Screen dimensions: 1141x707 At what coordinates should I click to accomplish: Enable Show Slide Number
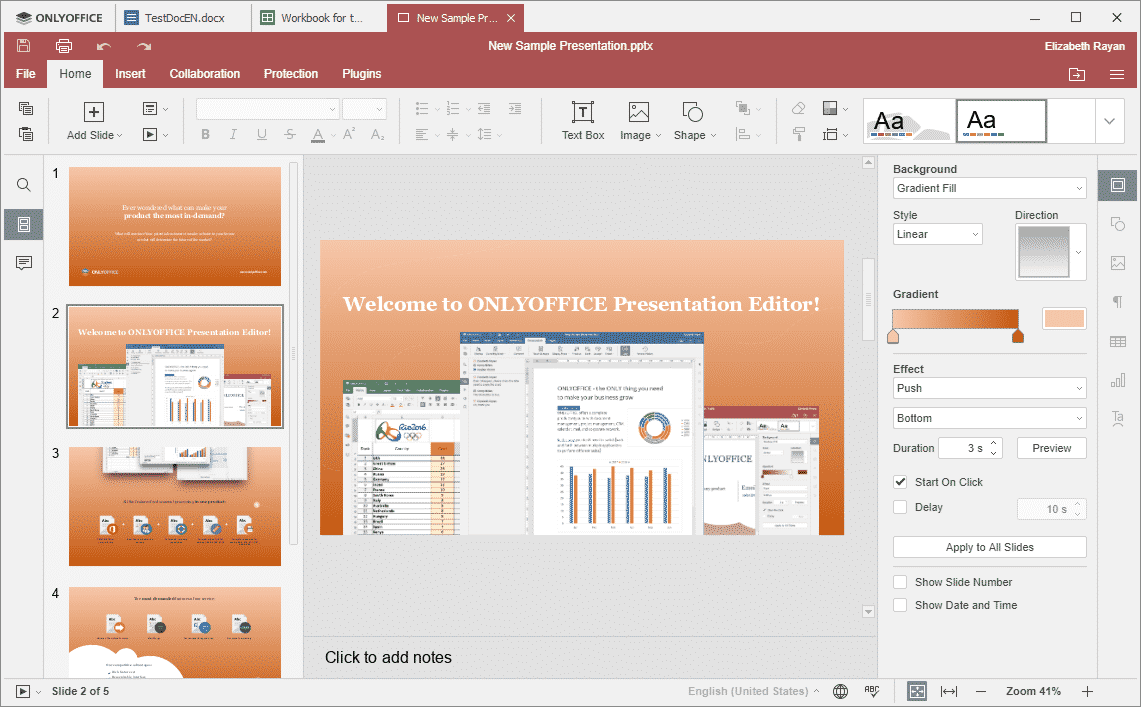900,582
